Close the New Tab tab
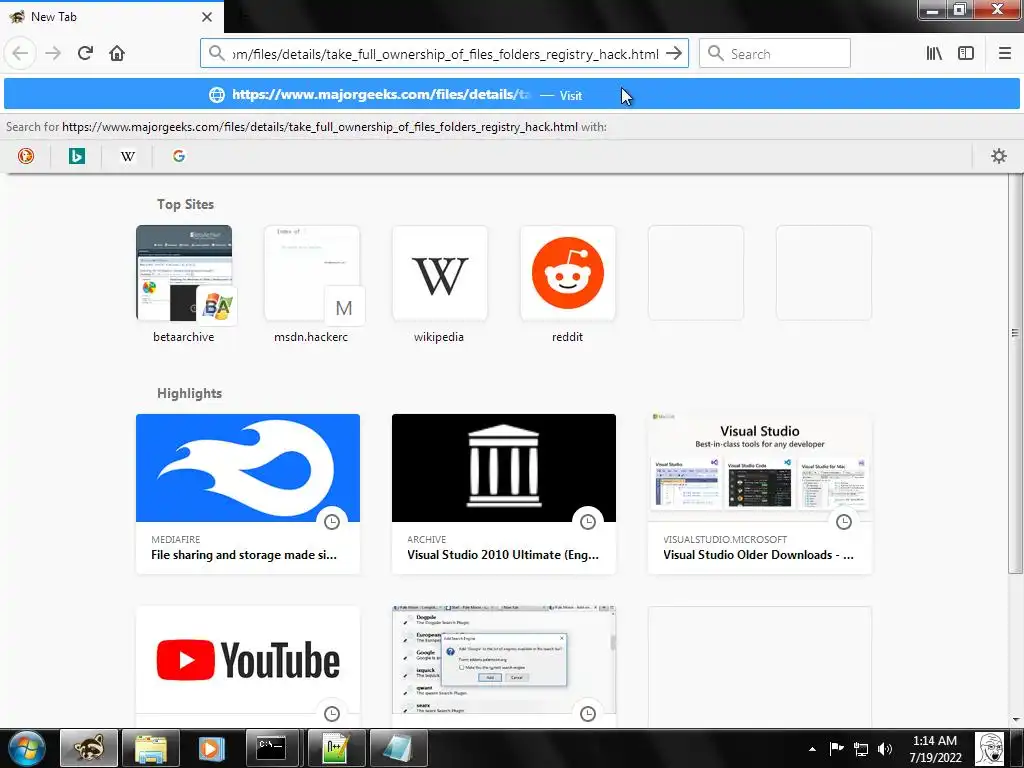 [x=207, y=17]
